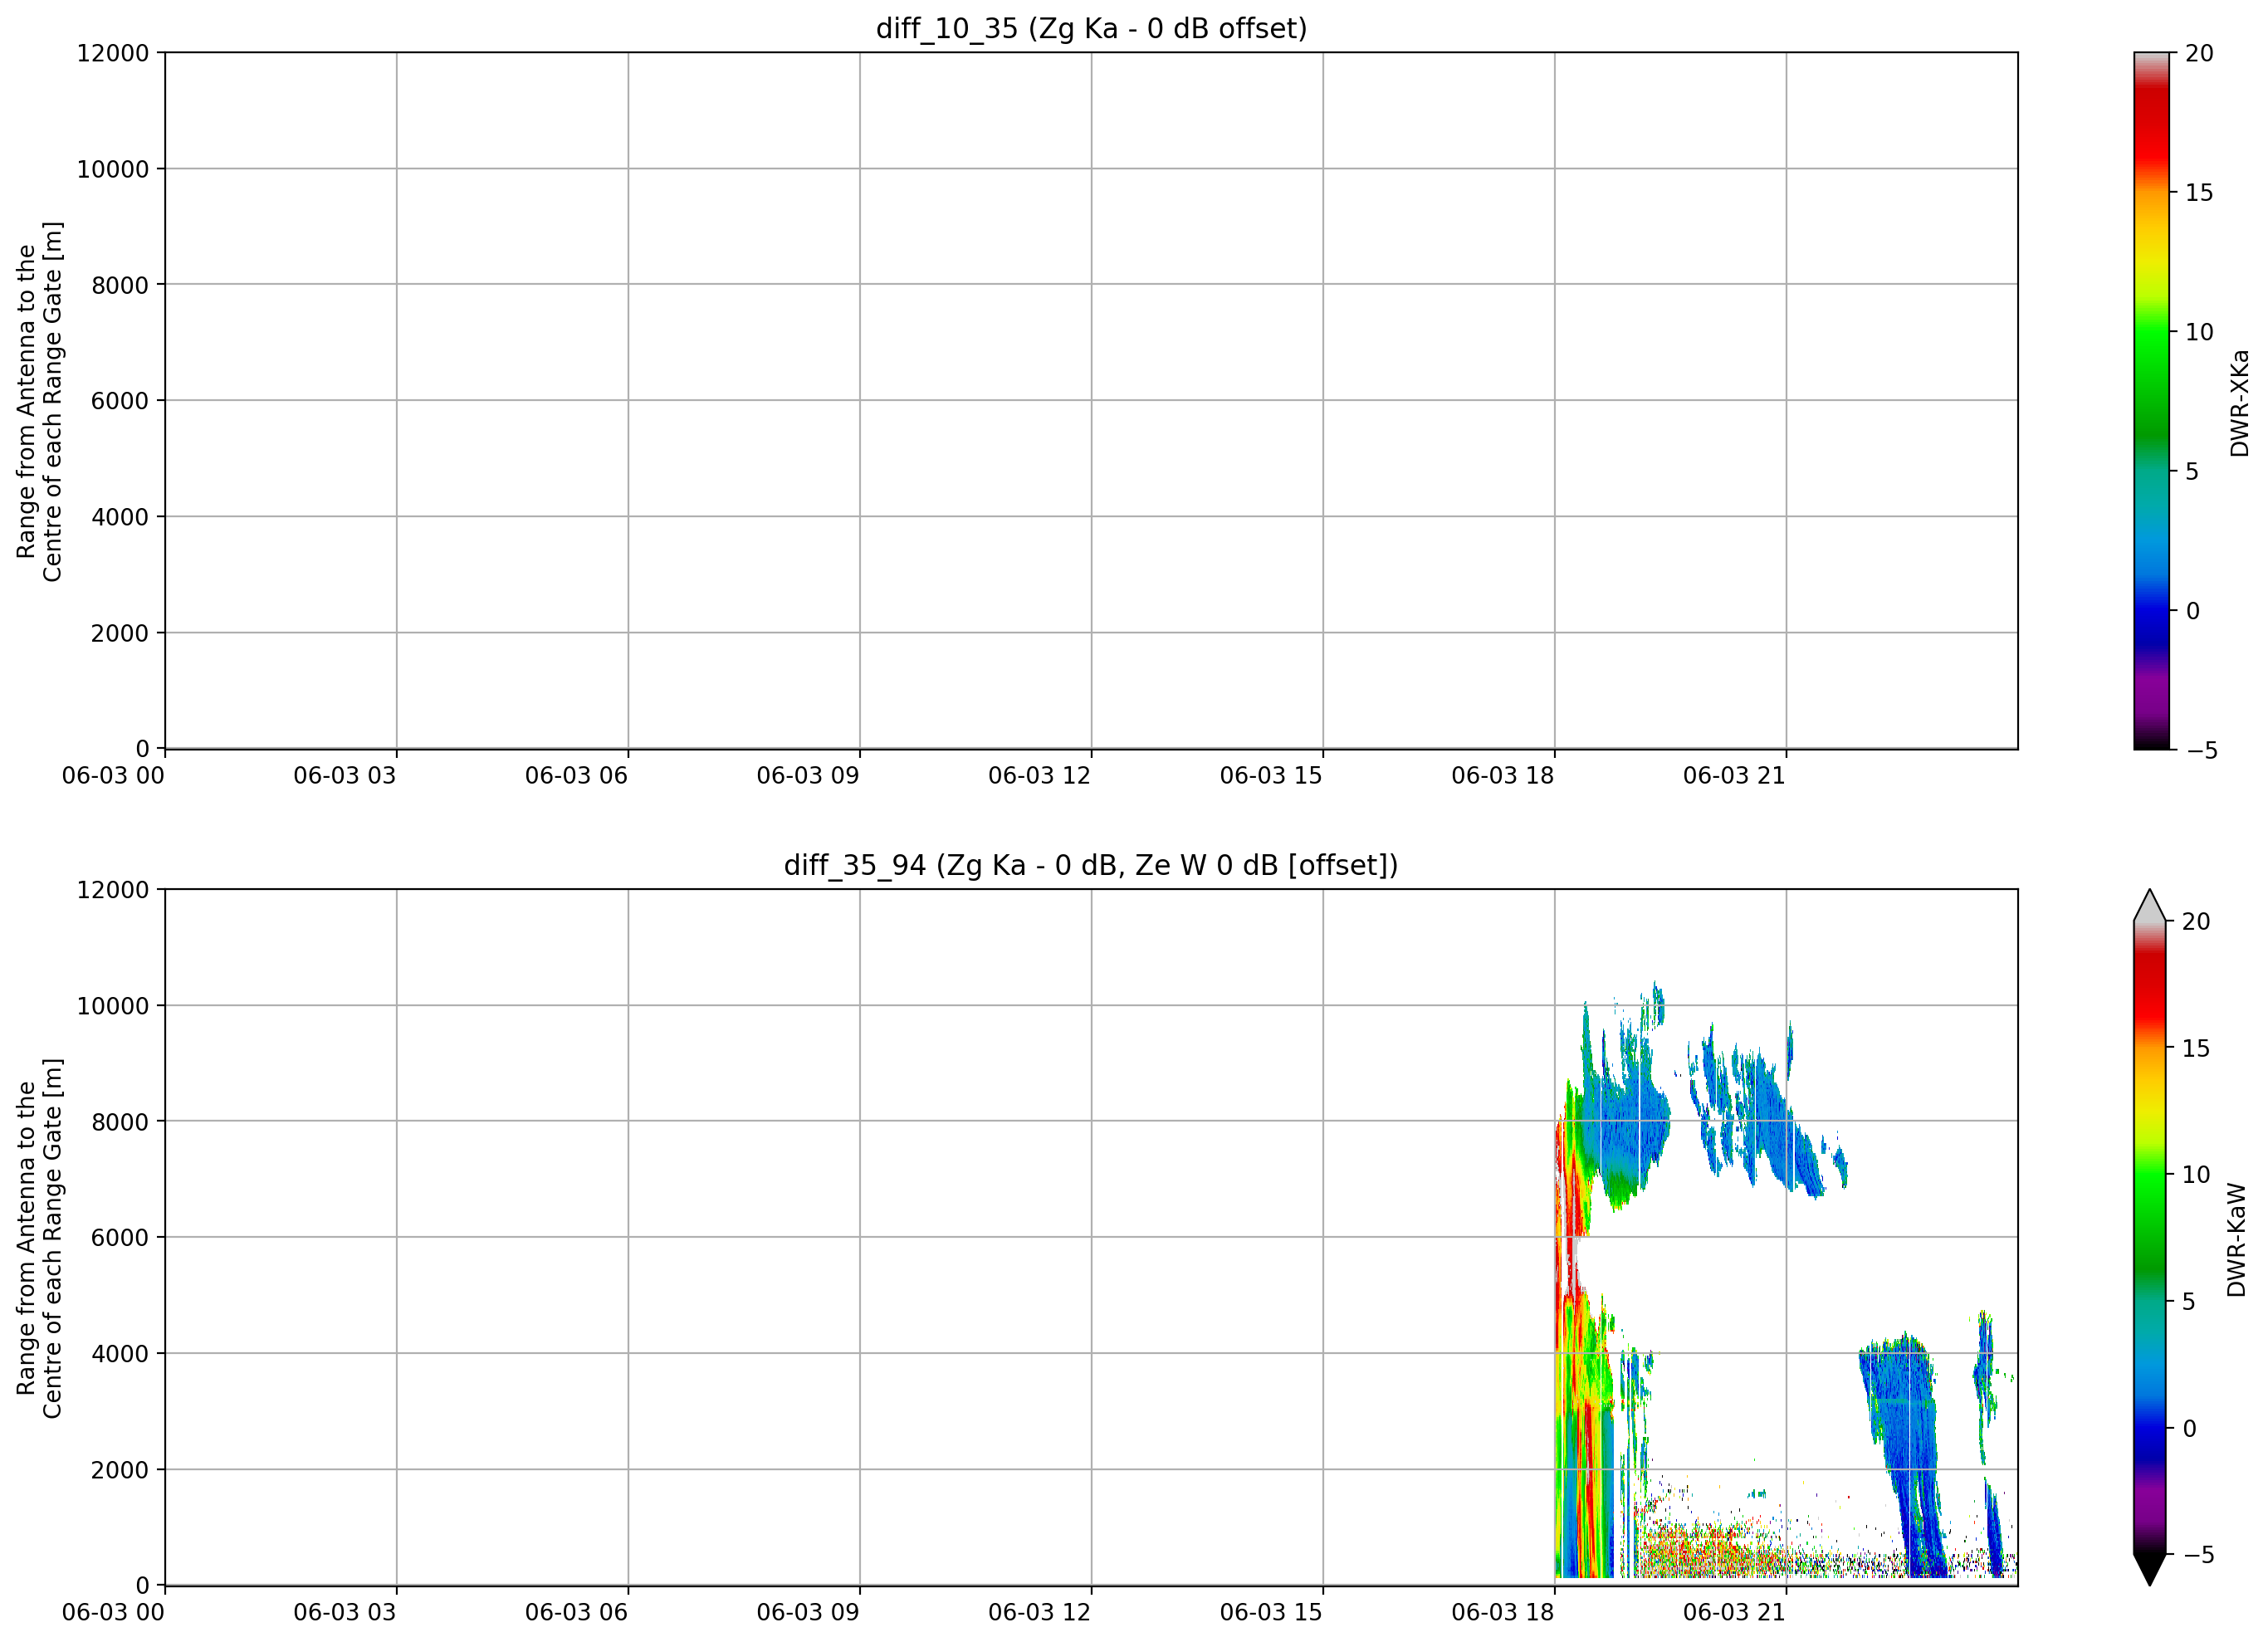Image resolution: width=2268 pixels, height=1642 pixels.
Task: Click the '15' tick on DWR-KaW colorbar
Action: pos(2196,1048)
